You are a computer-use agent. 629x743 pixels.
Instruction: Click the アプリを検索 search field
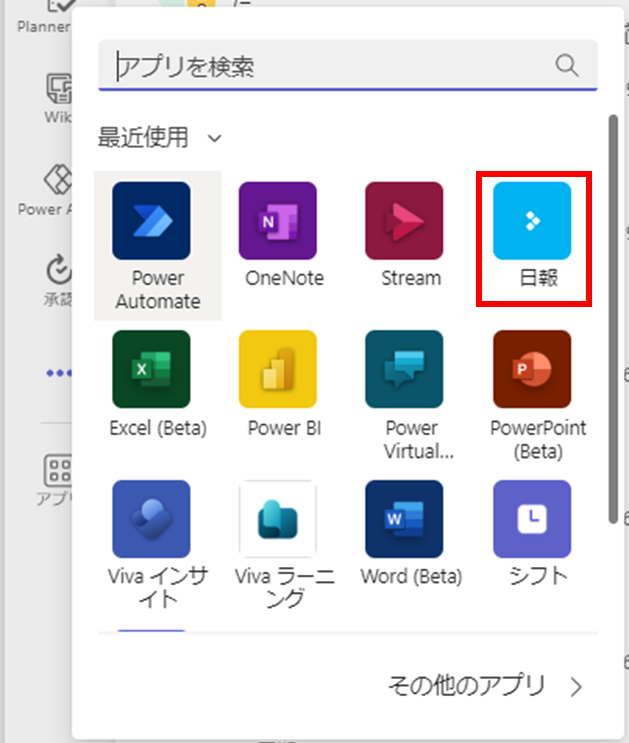pyautogui.click(x=330, y=66)
